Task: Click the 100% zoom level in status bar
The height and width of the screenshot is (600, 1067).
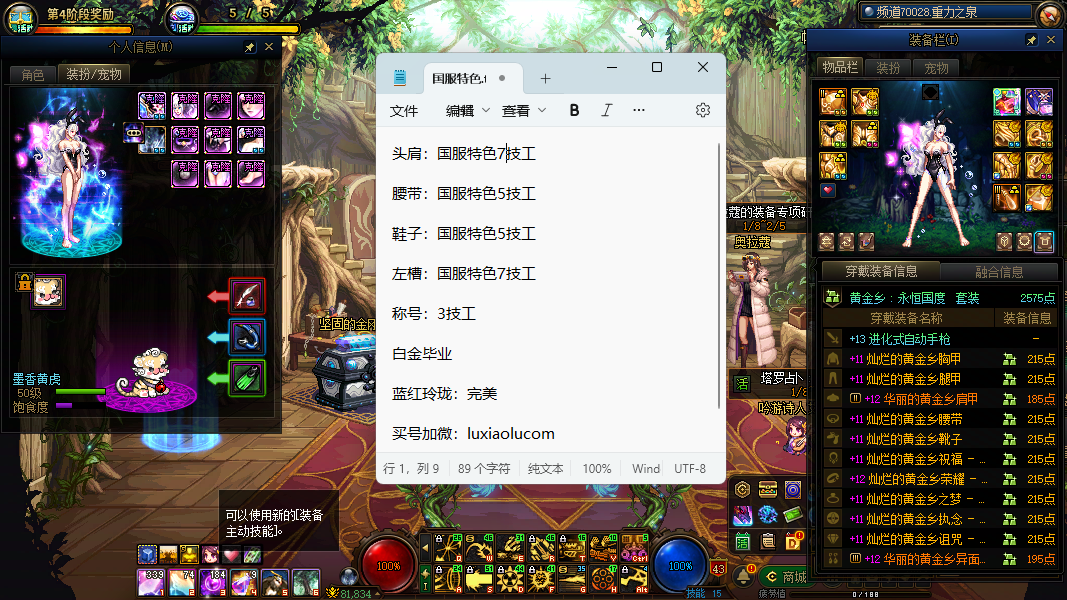Action: [x=597, y=468]
